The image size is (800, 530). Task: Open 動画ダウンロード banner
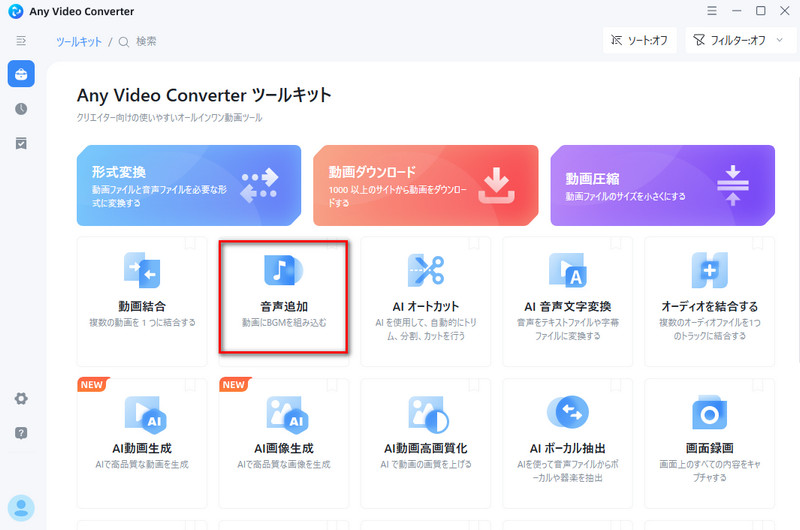point(426,185)
